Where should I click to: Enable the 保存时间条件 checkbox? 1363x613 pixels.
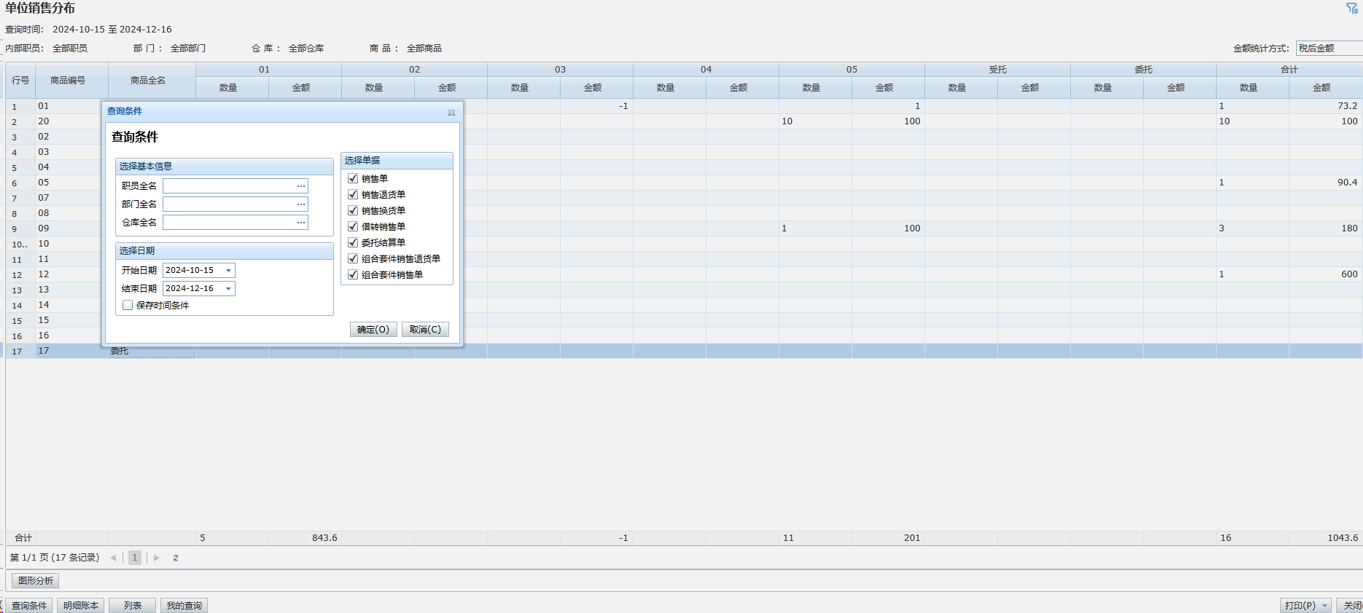pyautogui.click(x=128, y=305)
